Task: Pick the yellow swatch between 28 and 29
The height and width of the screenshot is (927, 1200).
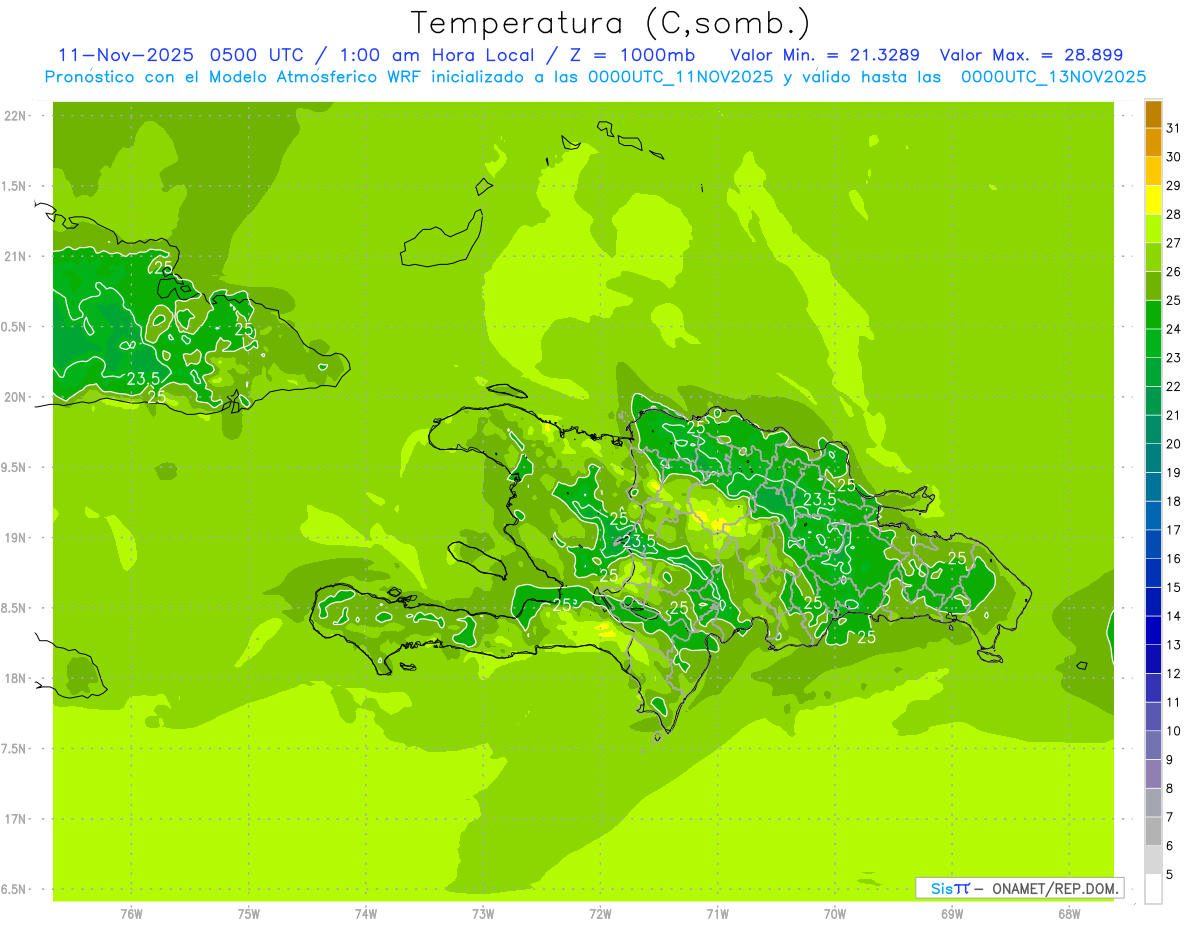Action: pos(1153,200)
